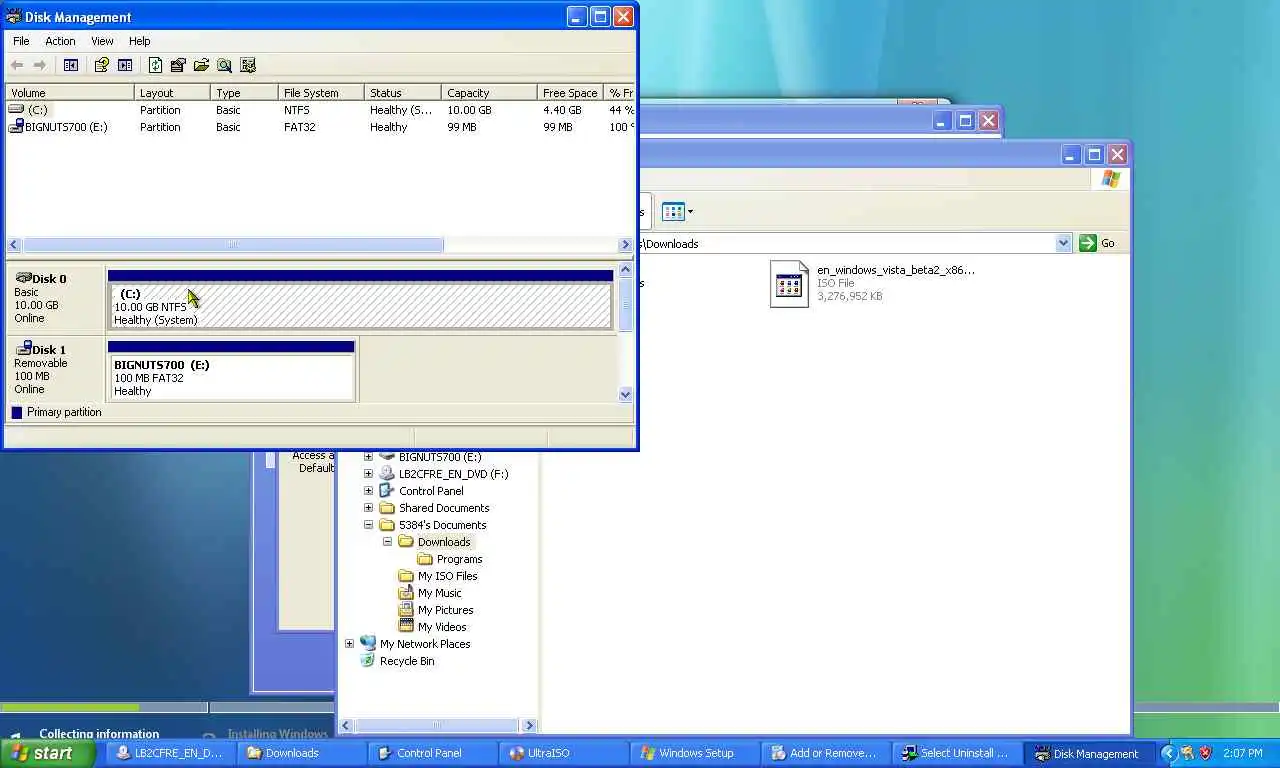Click the removable drive icon beside BIGNUTS700 volume row

(x=16, y=127)
